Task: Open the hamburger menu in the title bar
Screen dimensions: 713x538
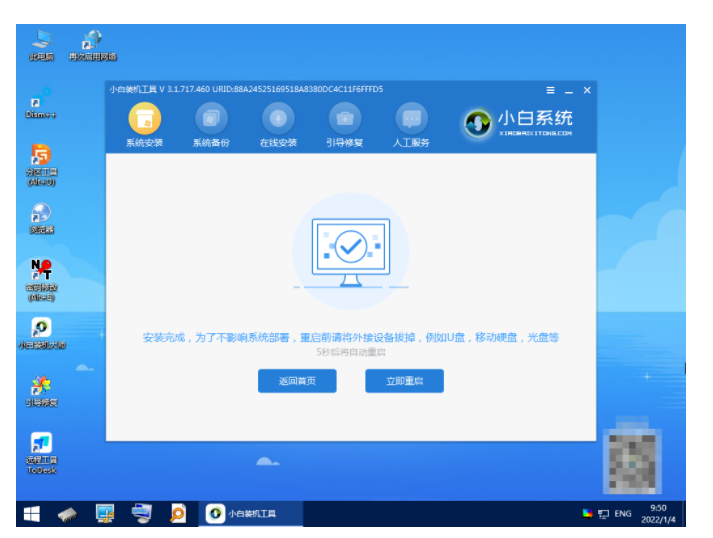Action: [x=550, y=90]
